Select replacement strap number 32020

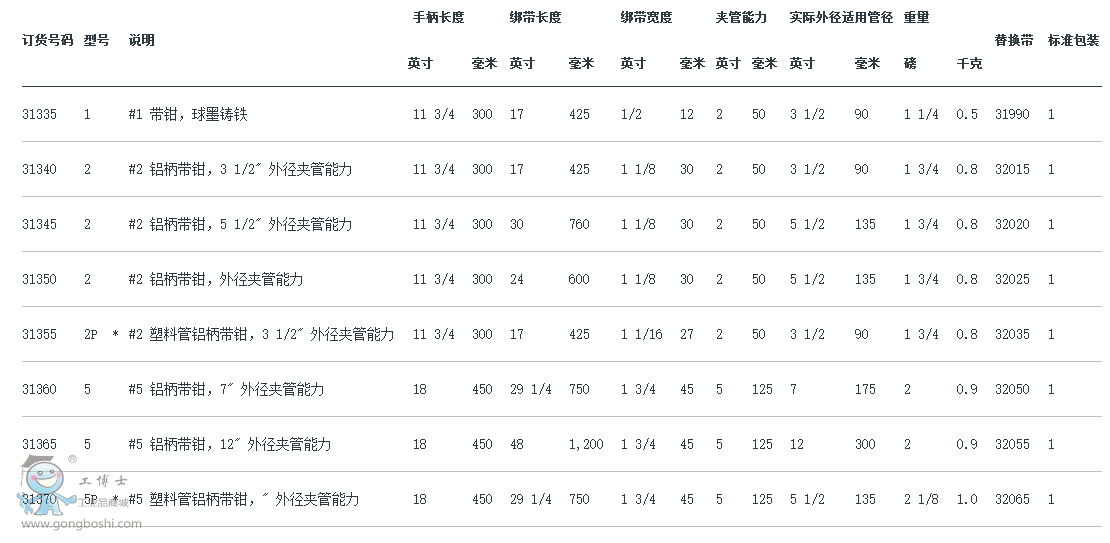[1012, 224]
